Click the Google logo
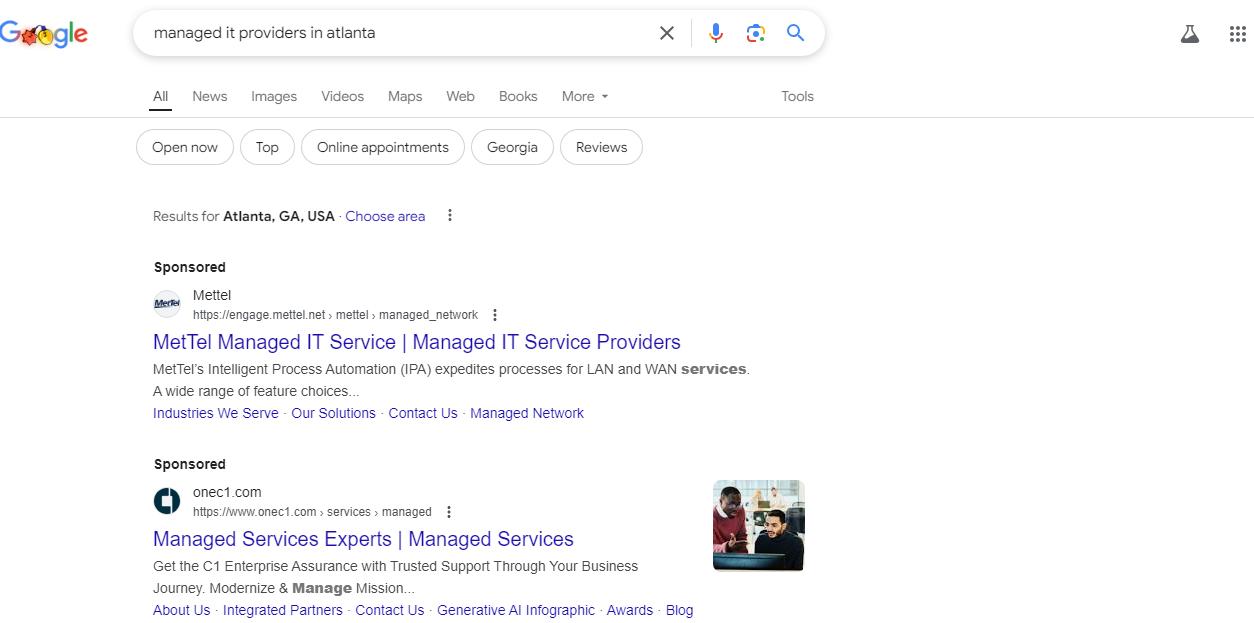Image resolution: width=1254 pixels, height=623 pixels. click(x=44, y=34)
